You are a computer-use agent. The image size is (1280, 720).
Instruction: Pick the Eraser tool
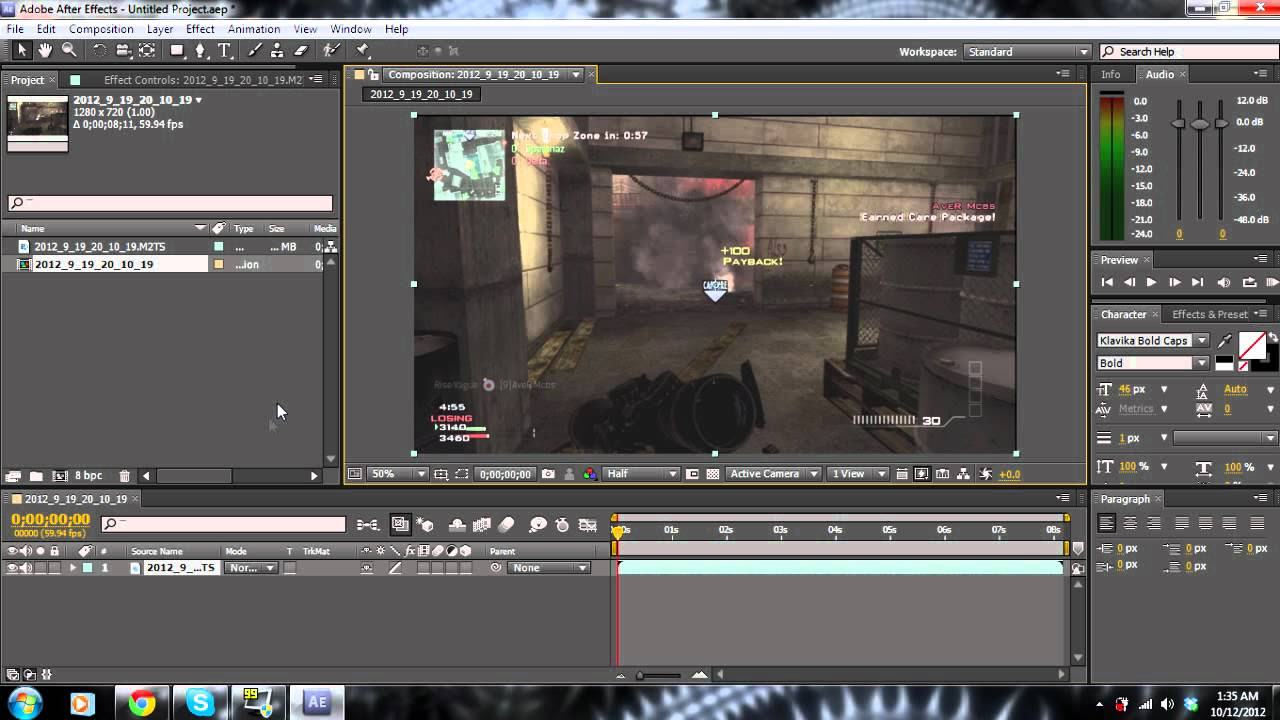click(x=301, y=50)
